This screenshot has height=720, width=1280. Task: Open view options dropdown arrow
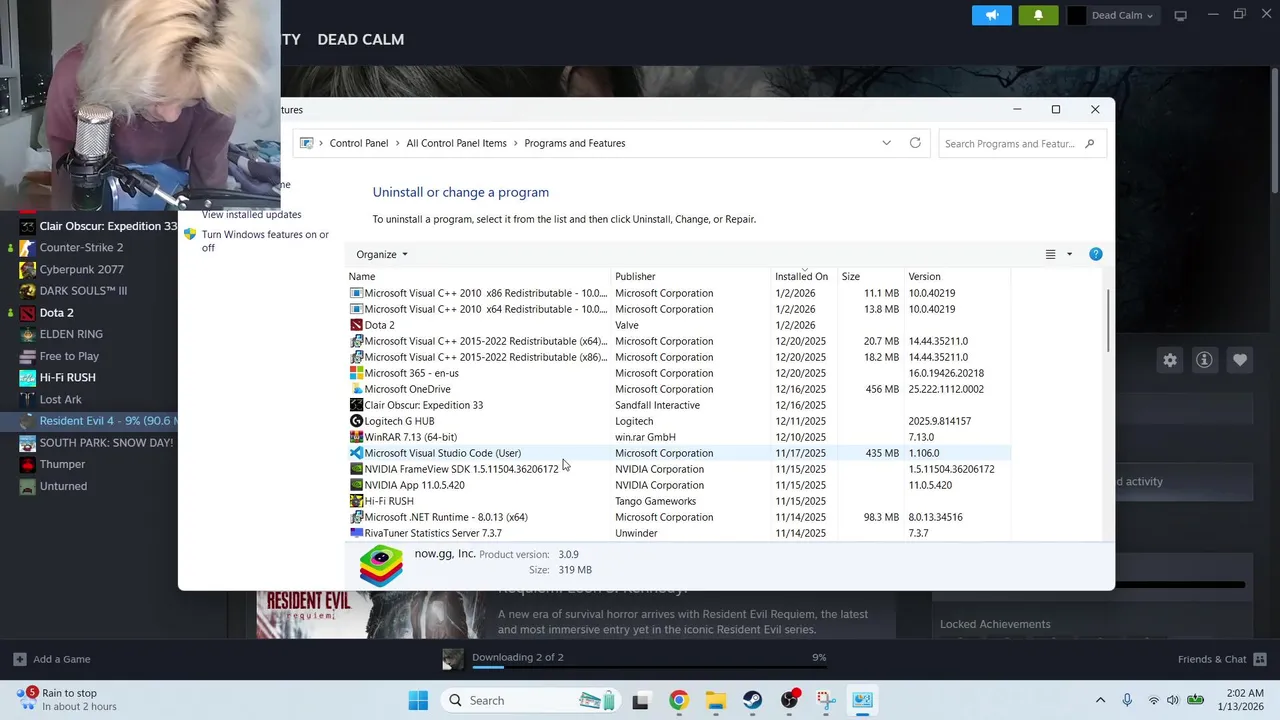coord(1069,254)
